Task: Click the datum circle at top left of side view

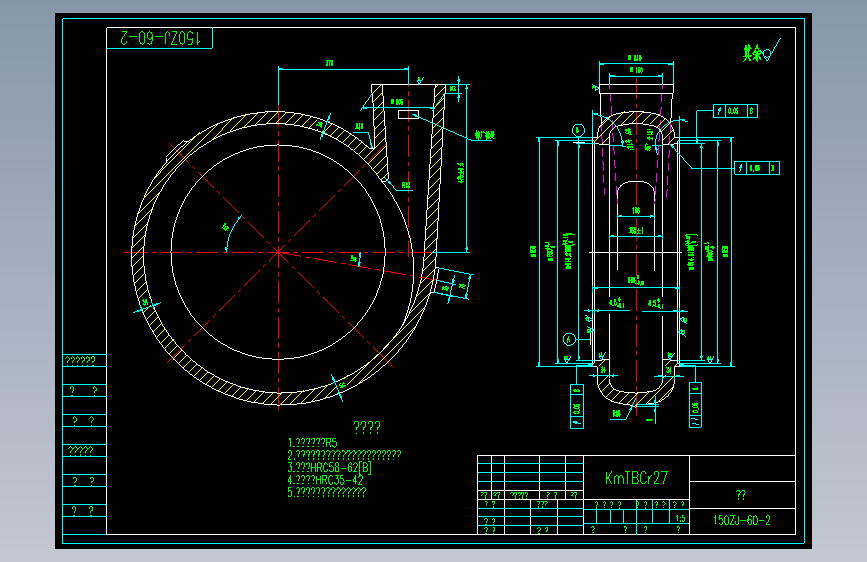Action: coord(578,130)
